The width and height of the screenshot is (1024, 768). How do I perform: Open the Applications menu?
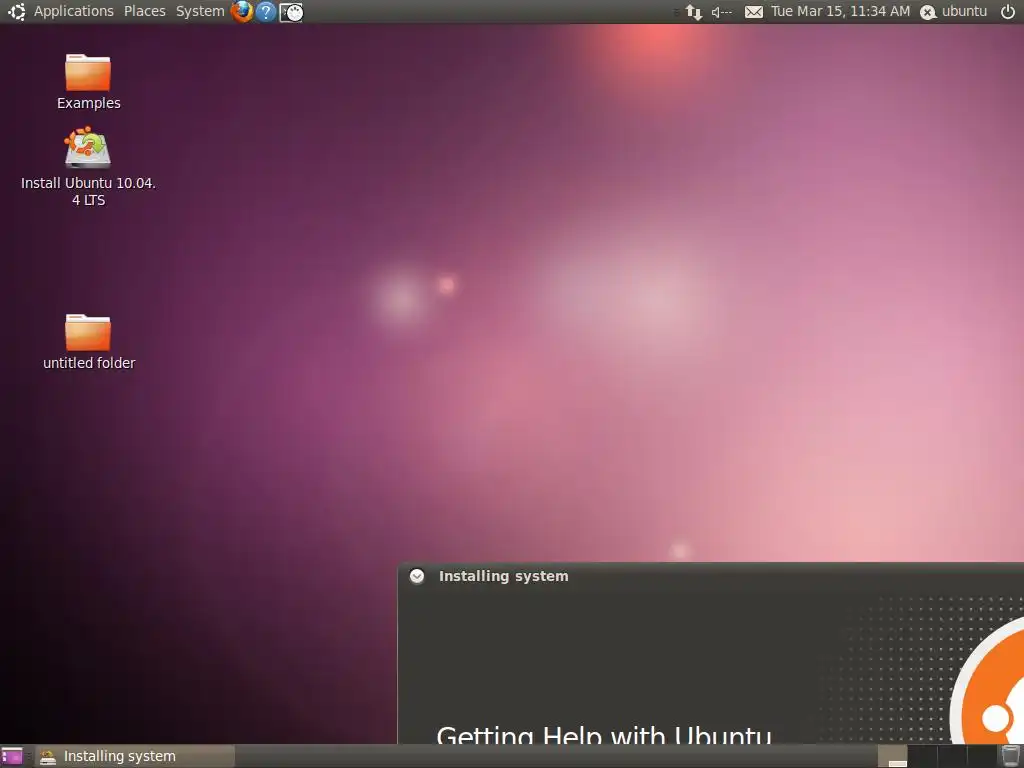(x=73, y=12)
